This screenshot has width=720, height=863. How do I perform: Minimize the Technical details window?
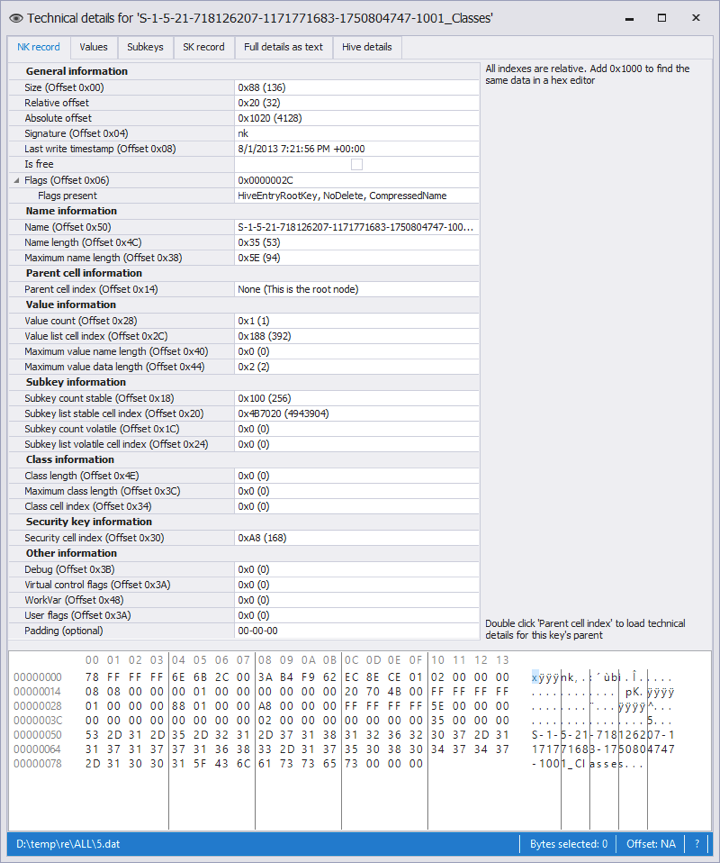pyautogui.click(x=627, y=18)
